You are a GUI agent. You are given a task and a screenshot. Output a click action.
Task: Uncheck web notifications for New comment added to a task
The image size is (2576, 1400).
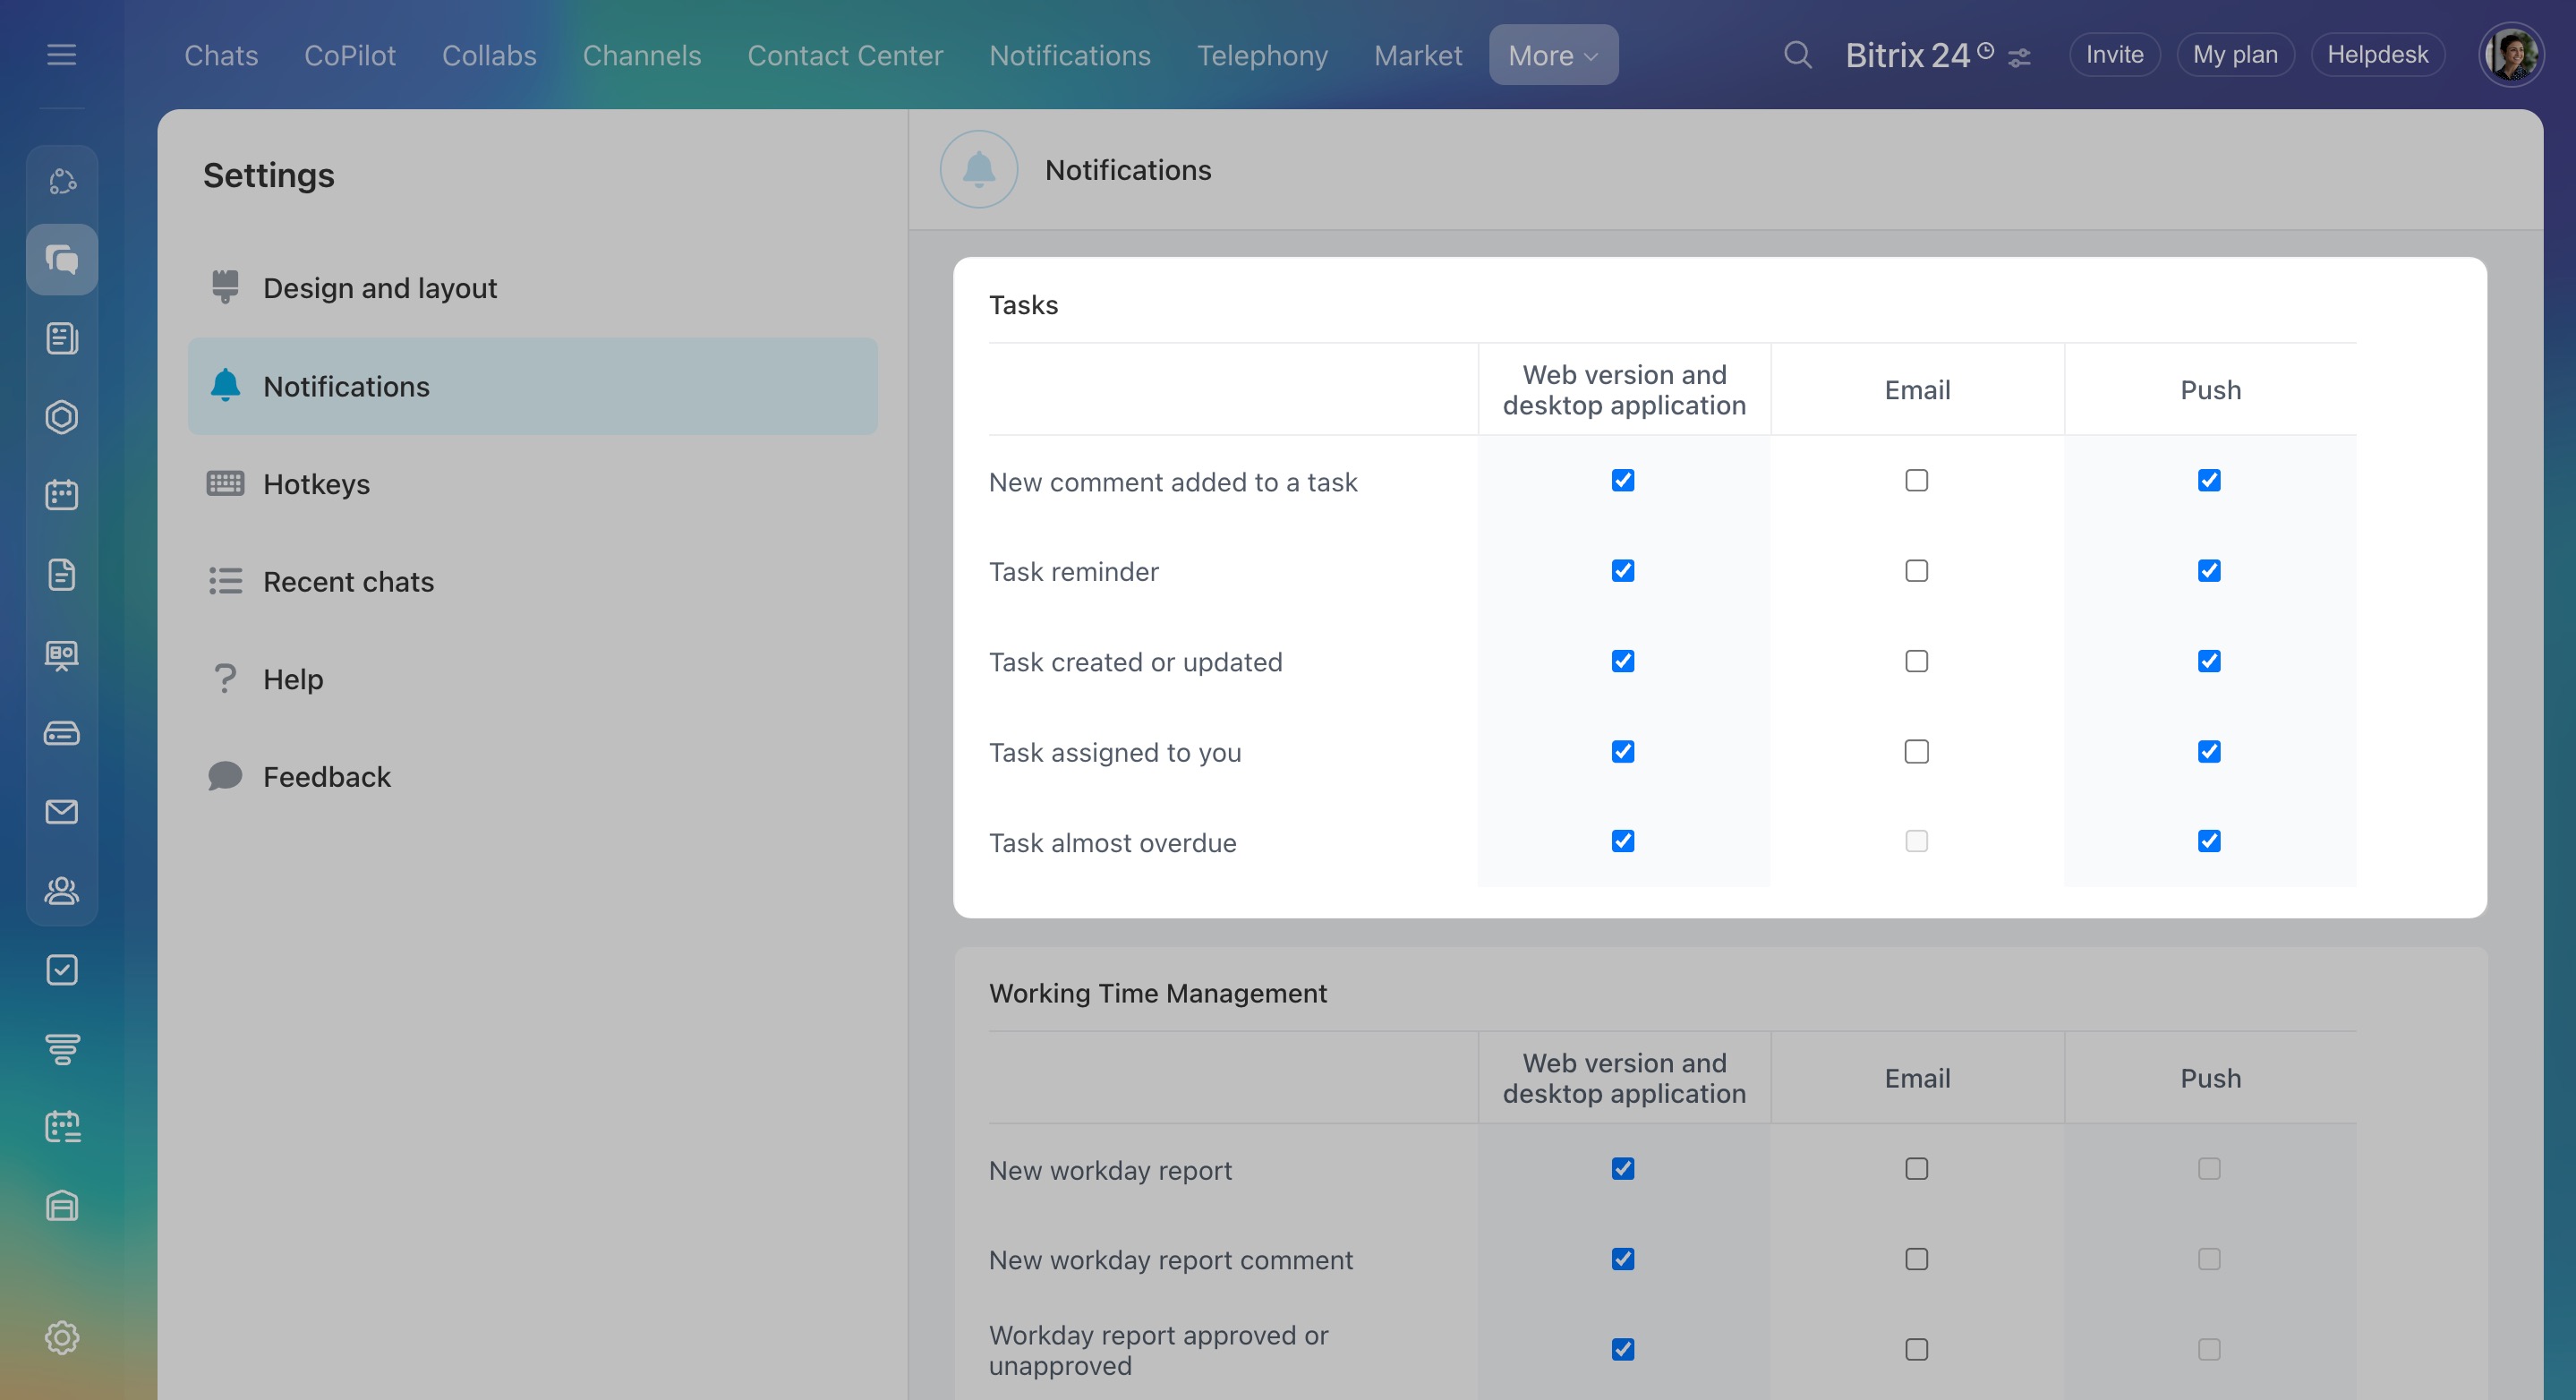tap(1623, 481)
